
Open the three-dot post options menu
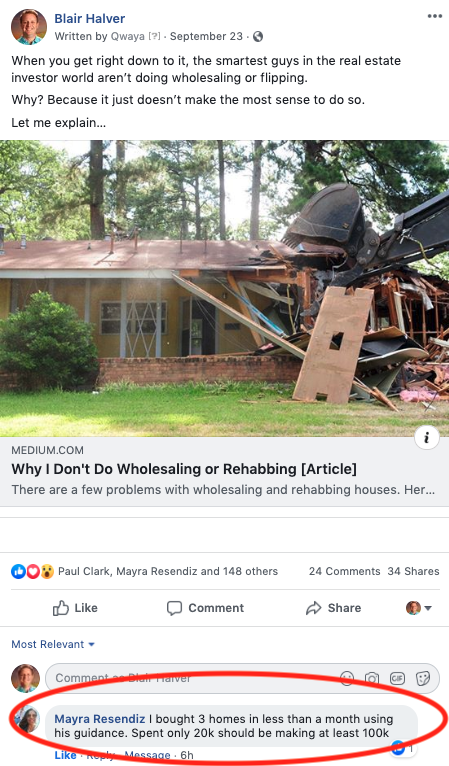click(434, 16)
